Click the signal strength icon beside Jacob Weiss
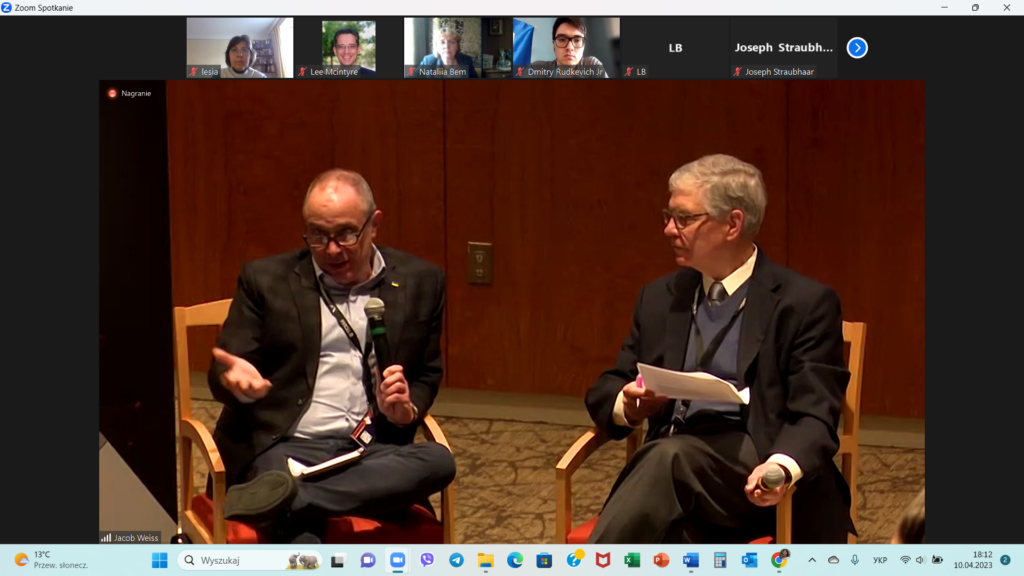Viewport: 1024px width, 576px height. (106, 537)
